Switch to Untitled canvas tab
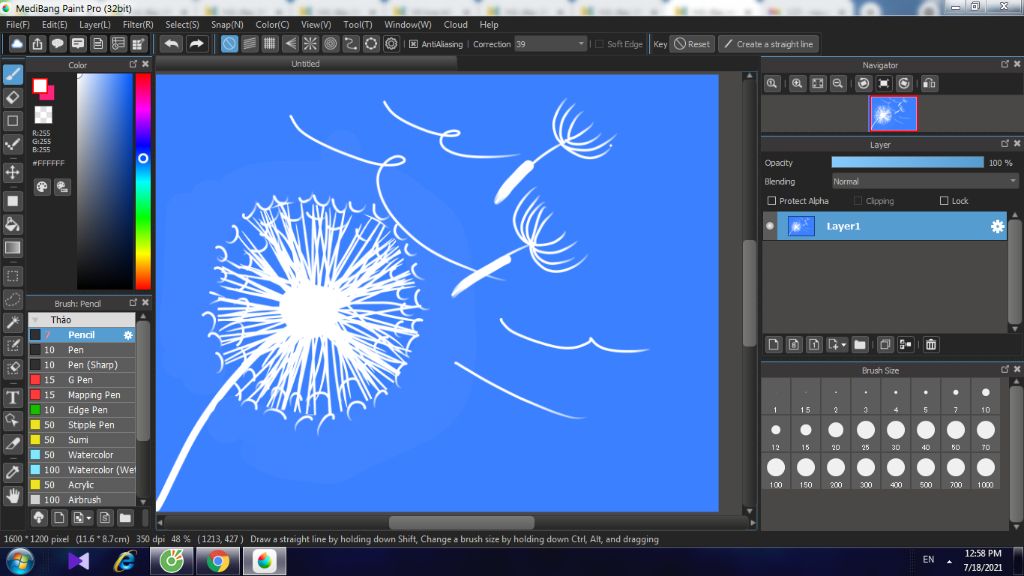Image resolution: width=1024 pixels, height=576 pixels. (306, 63)
